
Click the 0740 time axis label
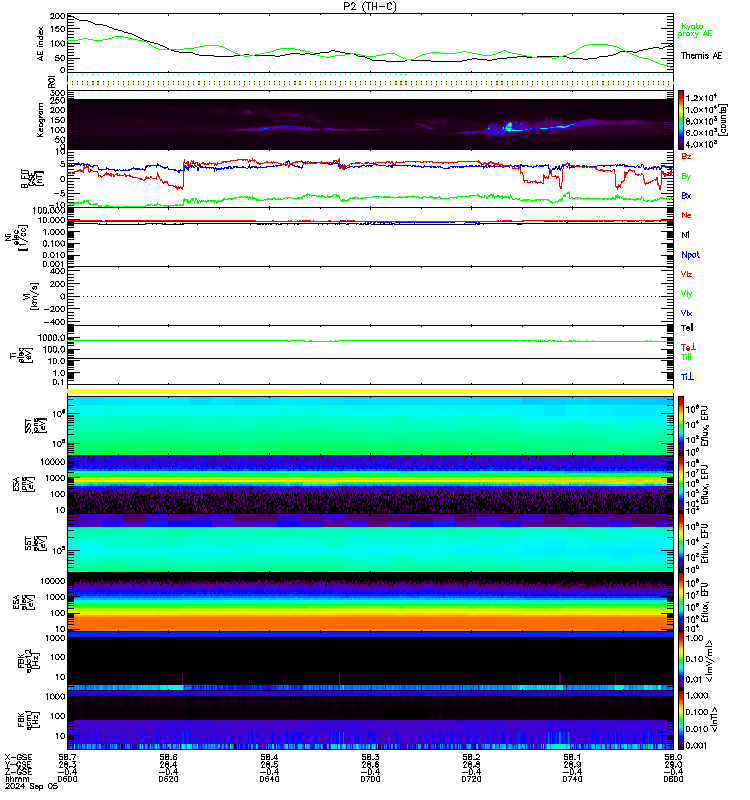(x=572, y=779)
